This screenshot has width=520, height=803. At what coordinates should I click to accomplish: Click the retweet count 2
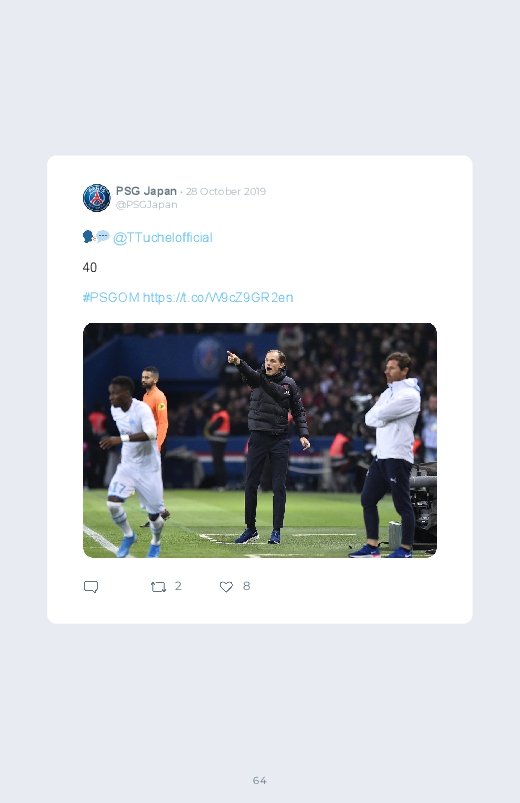[x=178, y=586]
